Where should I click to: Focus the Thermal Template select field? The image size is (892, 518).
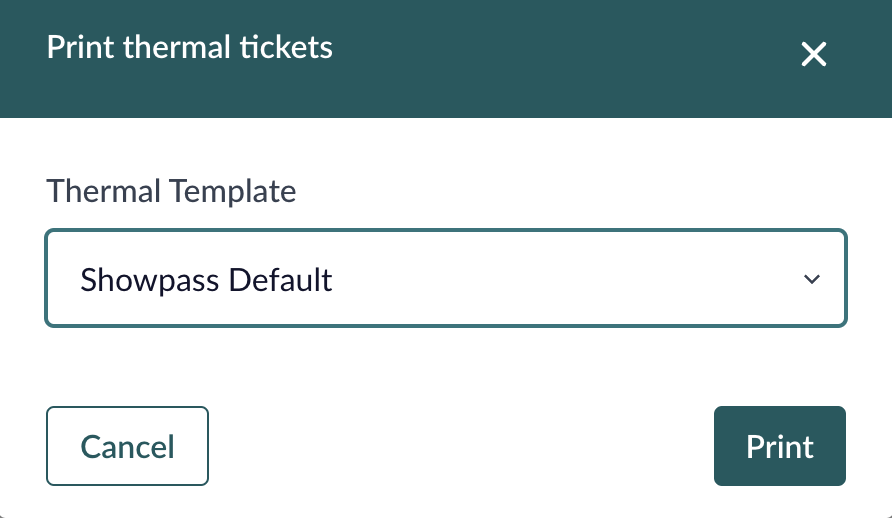point(446,278)
